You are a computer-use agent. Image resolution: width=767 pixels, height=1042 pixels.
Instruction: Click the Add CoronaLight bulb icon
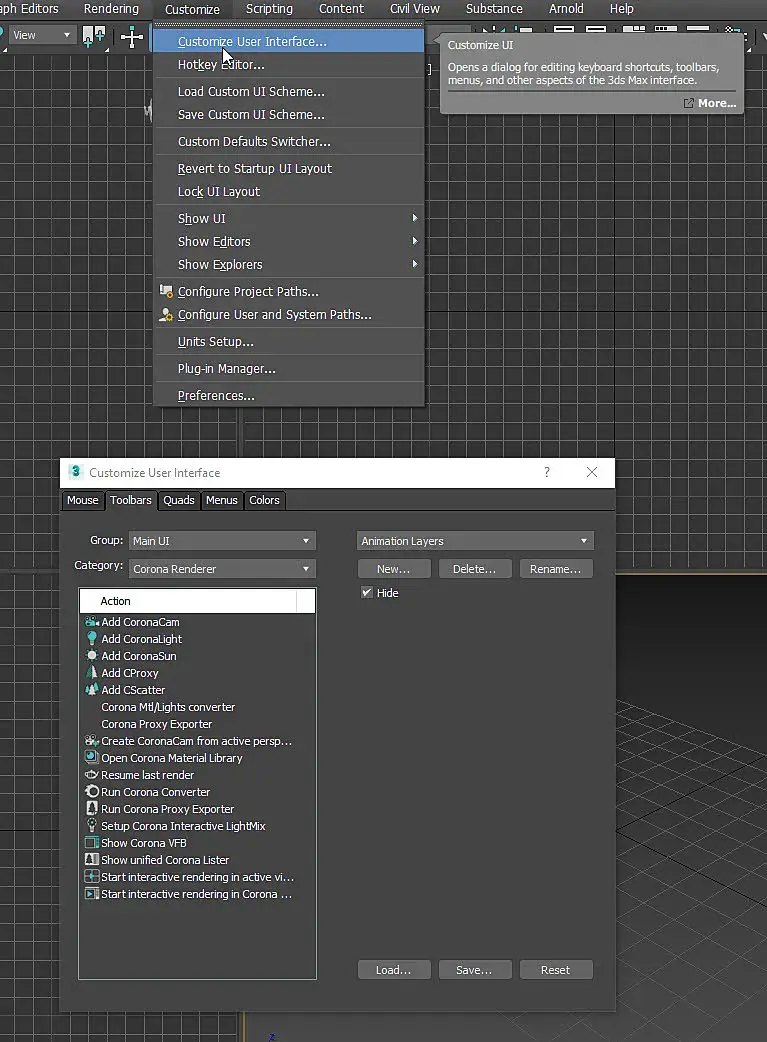point(92,639)
